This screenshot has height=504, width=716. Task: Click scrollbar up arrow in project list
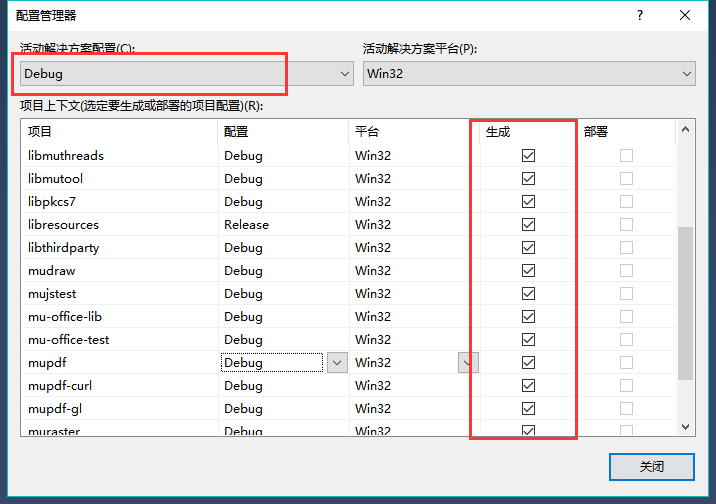[685, 130]
